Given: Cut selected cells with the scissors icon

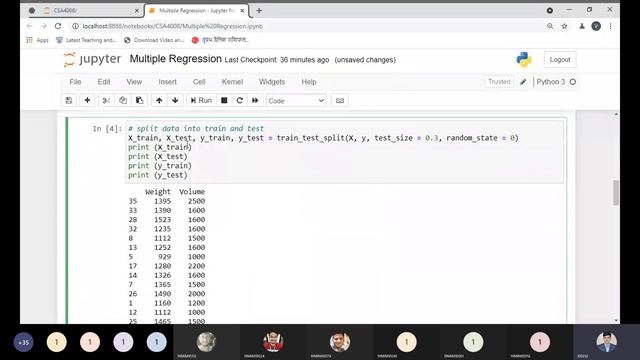Looking at the screenshot, I should tap(106, 100).
